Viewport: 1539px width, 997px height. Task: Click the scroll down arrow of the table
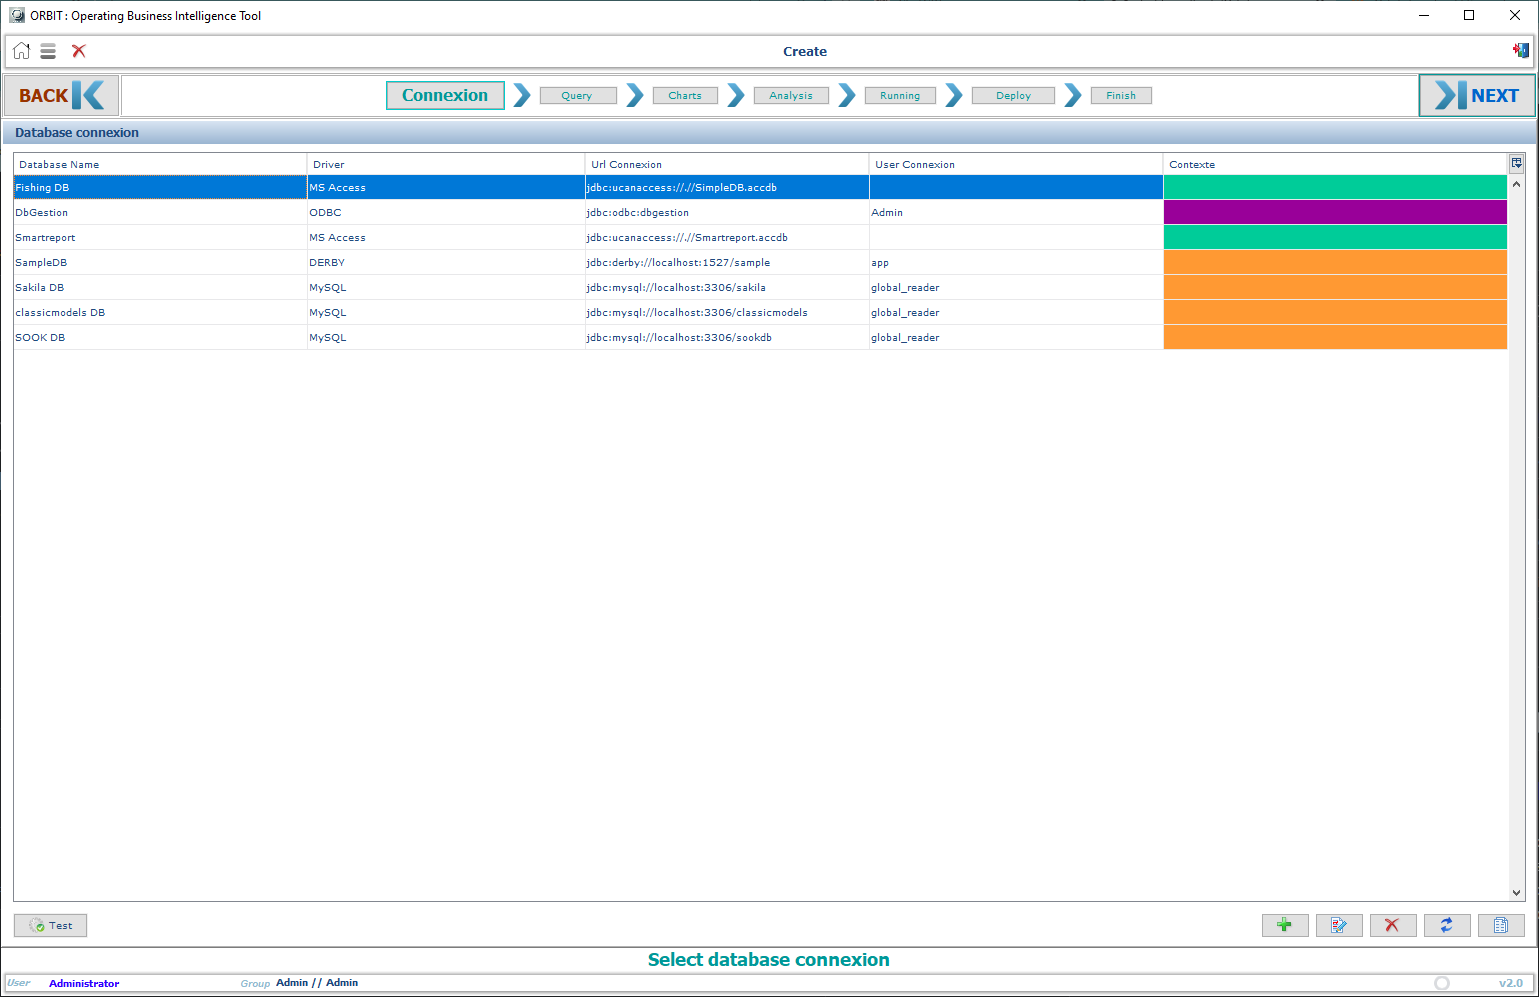click(x=1516, y=893)
